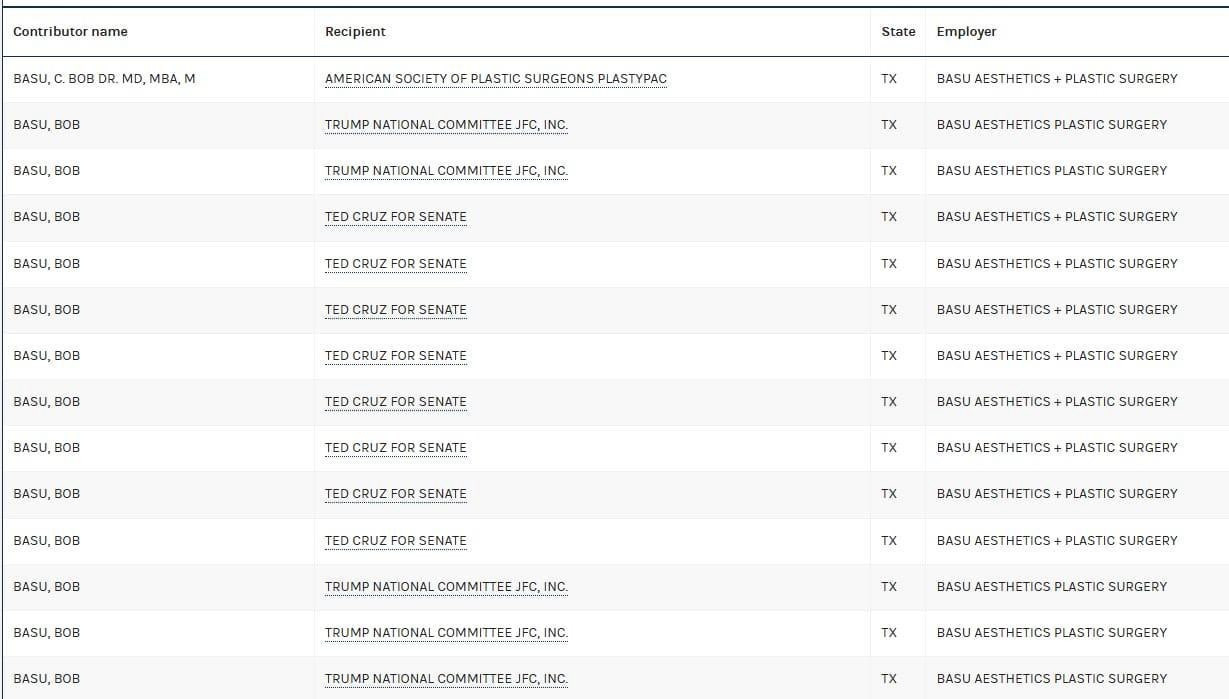The image size is (1229, 699).
Task: Click the first BASU AESTHETICS + PLASTIC SURGERY employer cell
Action: click(x=1056, y=78)
